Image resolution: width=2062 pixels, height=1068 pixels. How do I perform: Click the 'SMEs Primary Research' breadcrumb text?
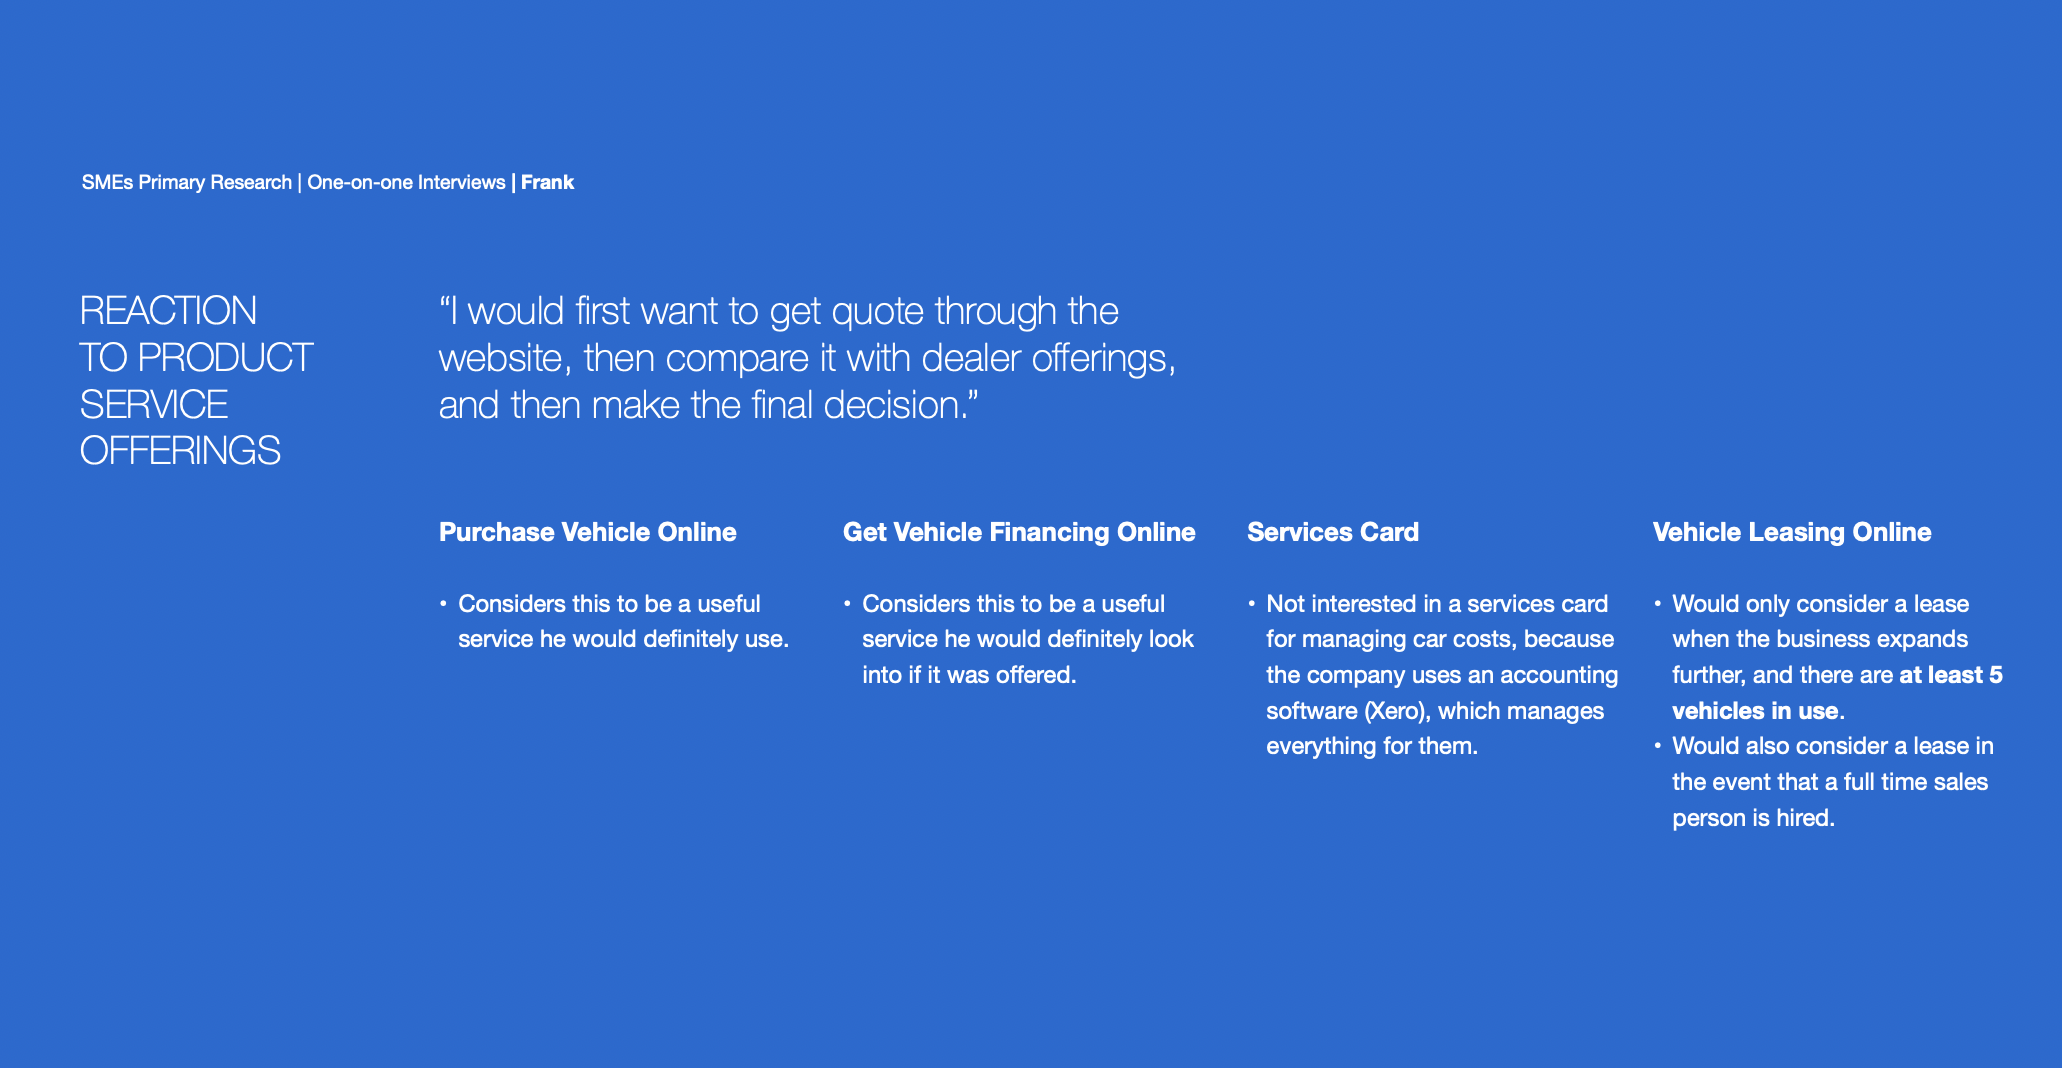(x=187, y=182)
